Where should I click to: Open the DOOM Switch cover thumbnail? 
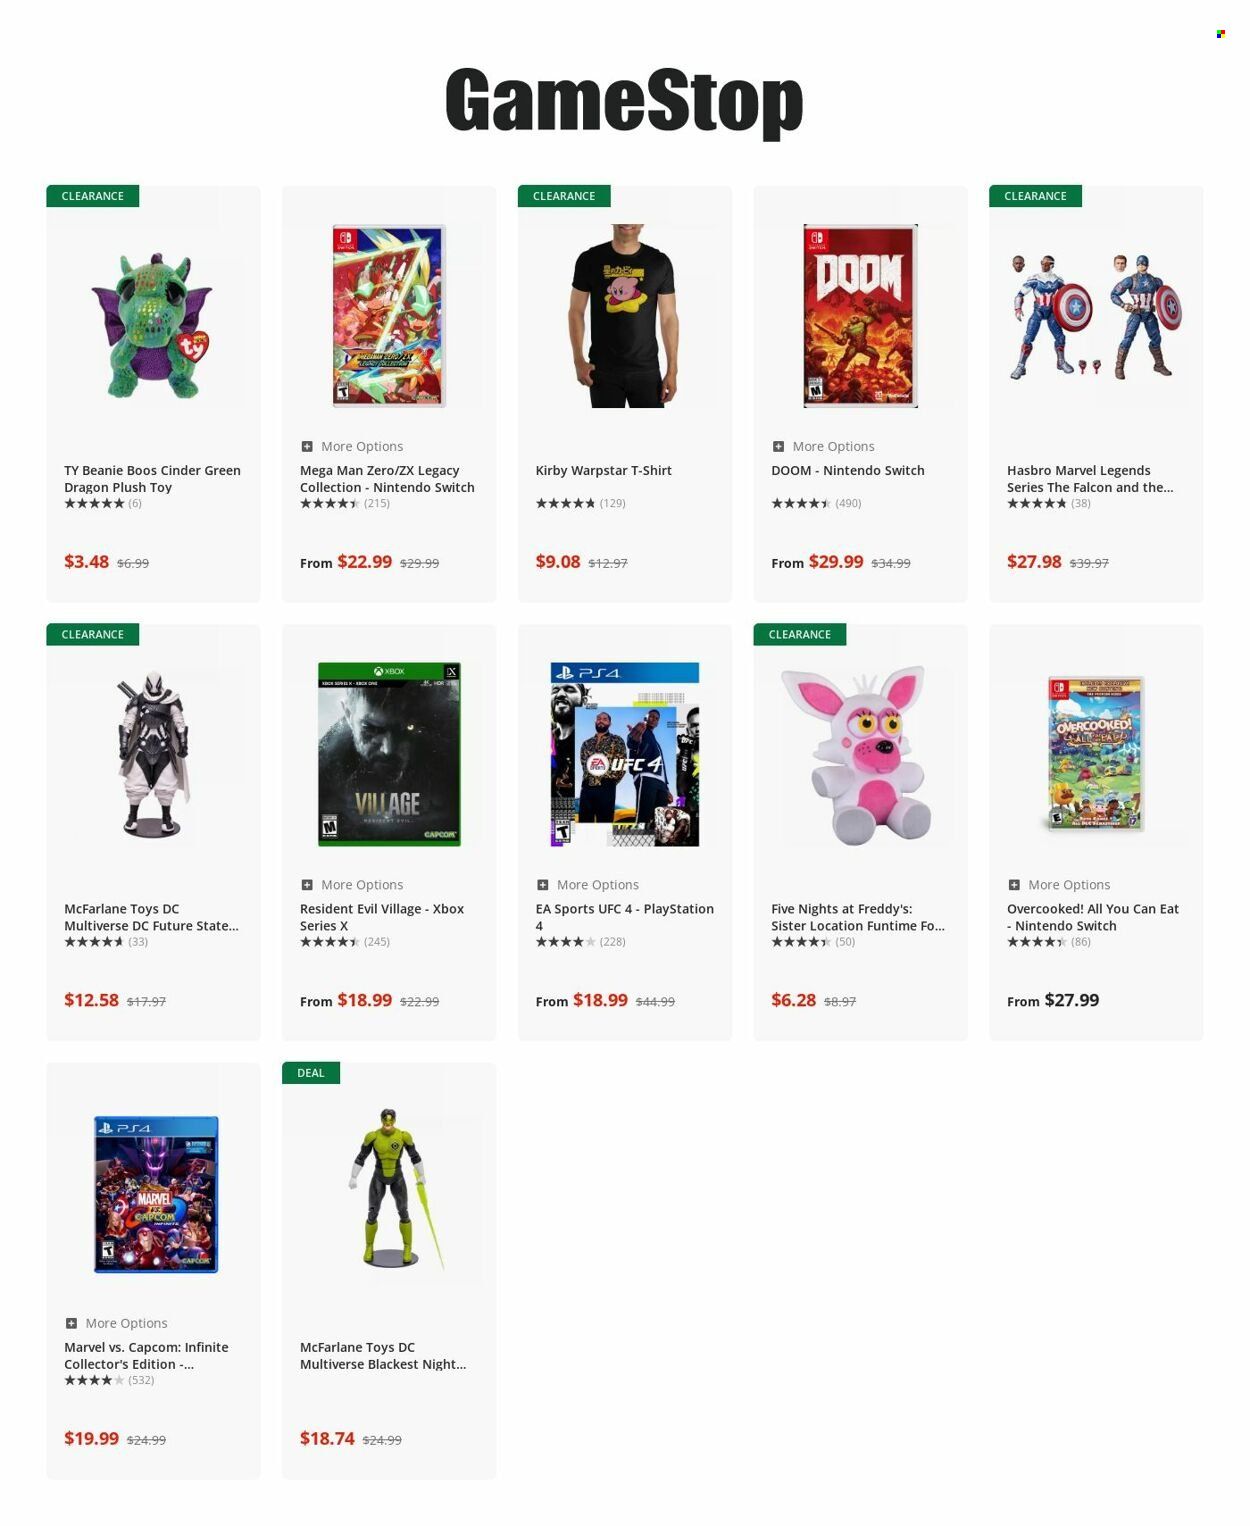(x=860, y=316)
